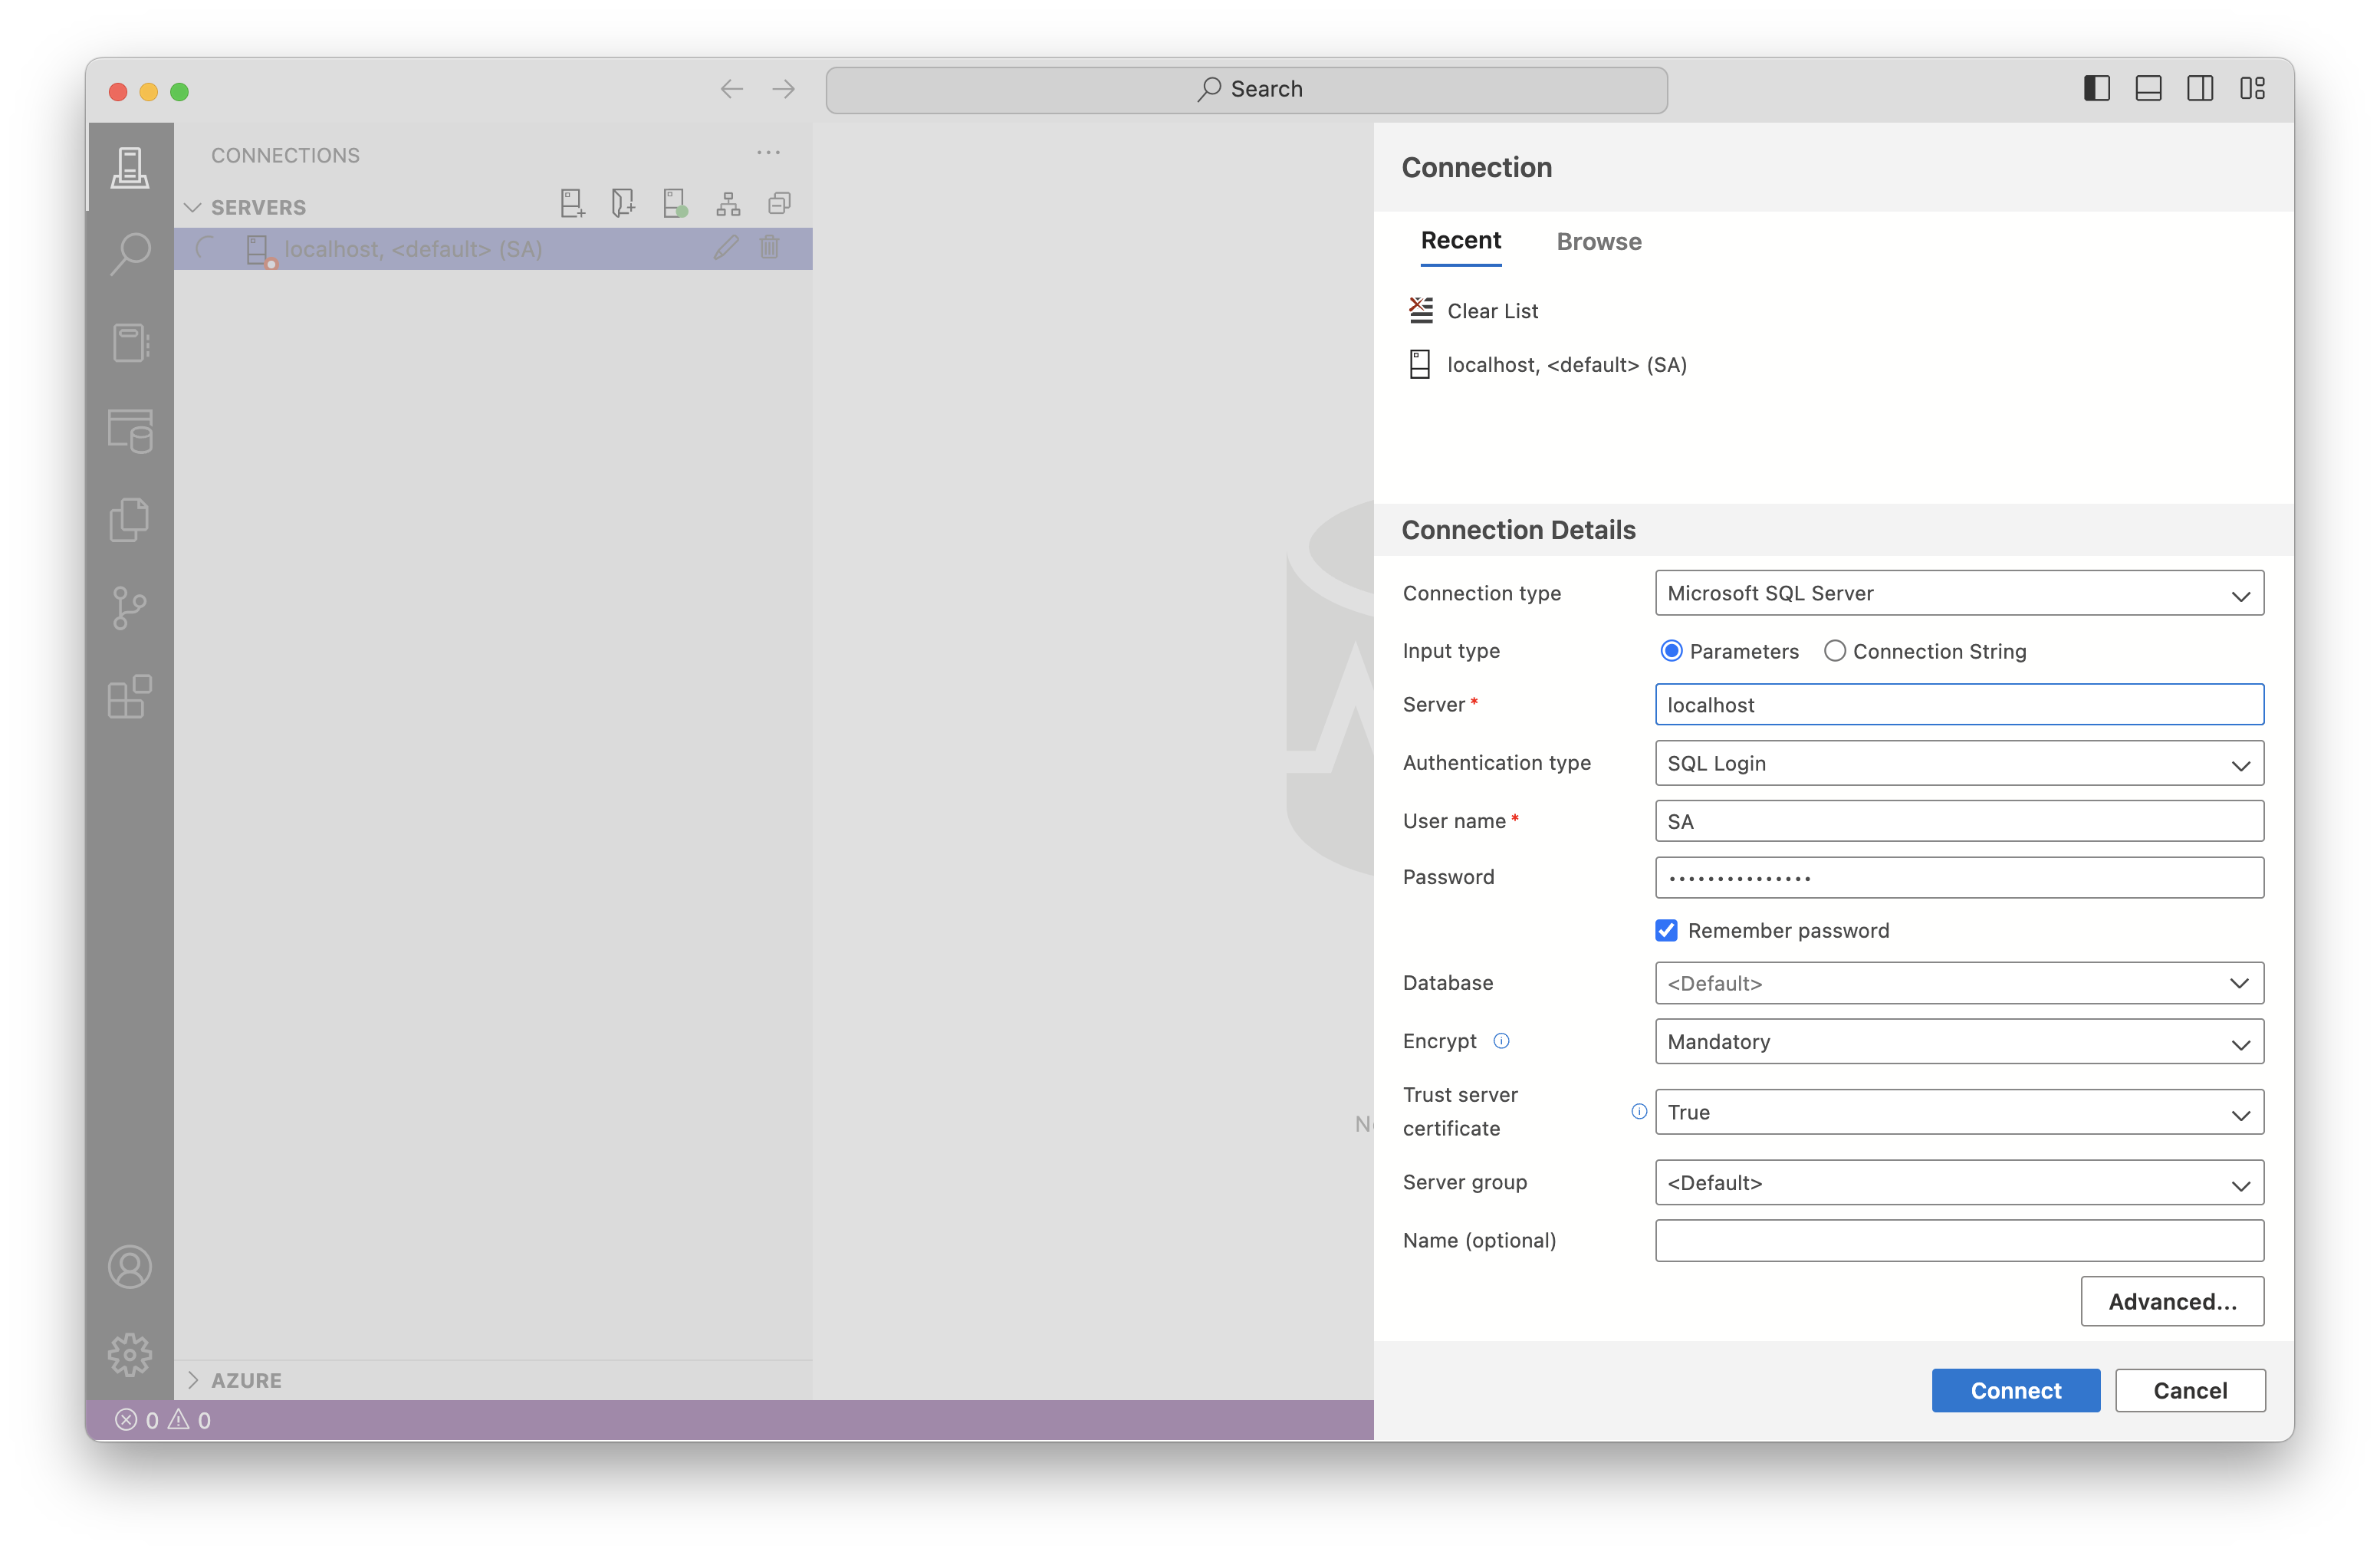Click the Clear List link
This screenshot has height=1555, width=2380.
1492,311
